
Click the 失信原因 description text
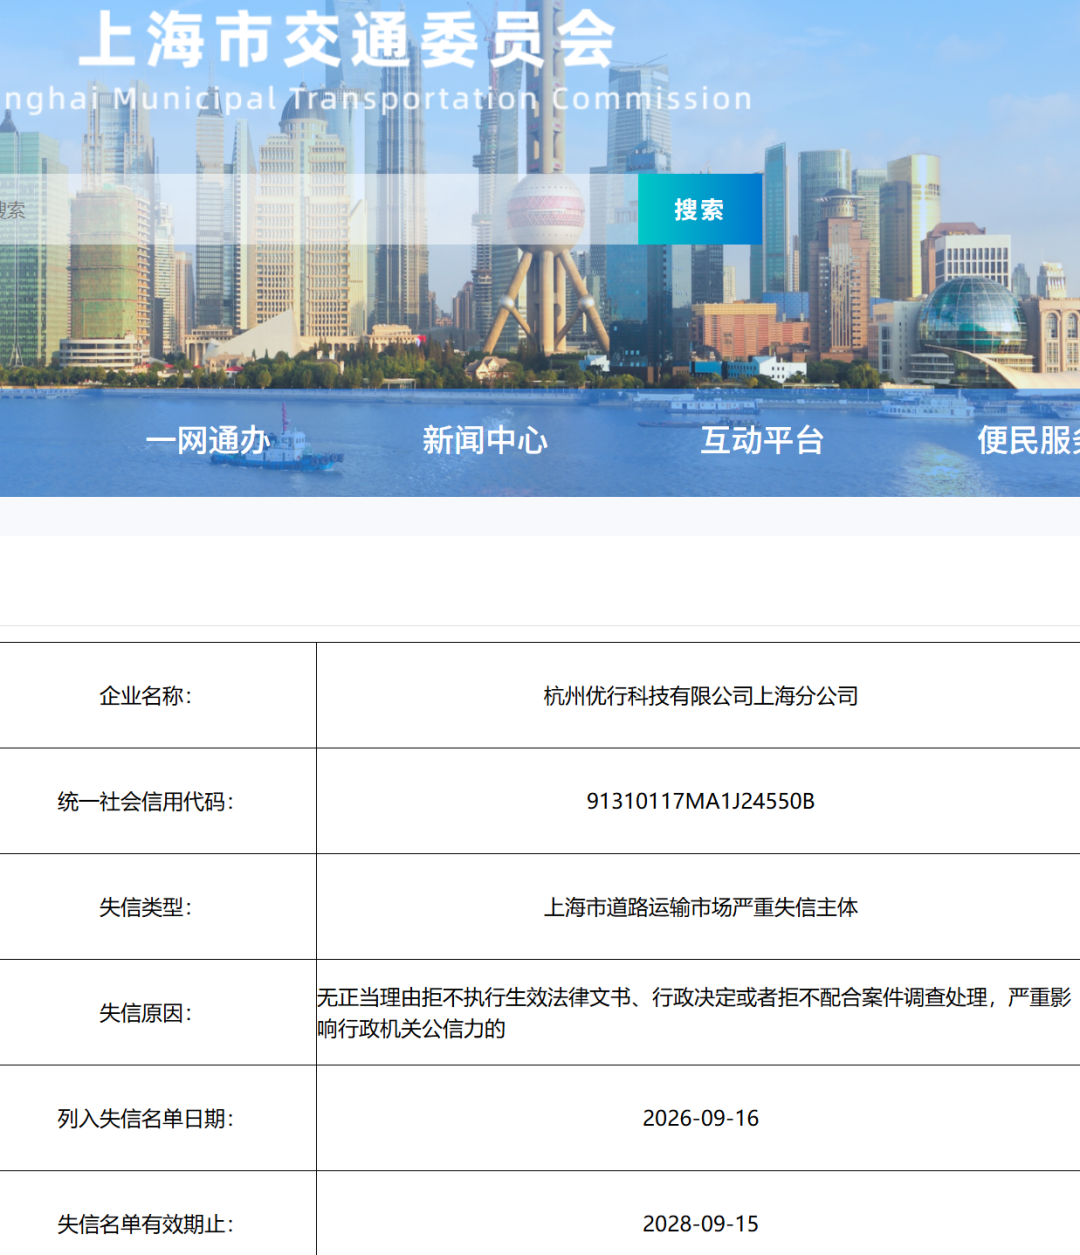pyautogui.click(x=695, y=1013)
